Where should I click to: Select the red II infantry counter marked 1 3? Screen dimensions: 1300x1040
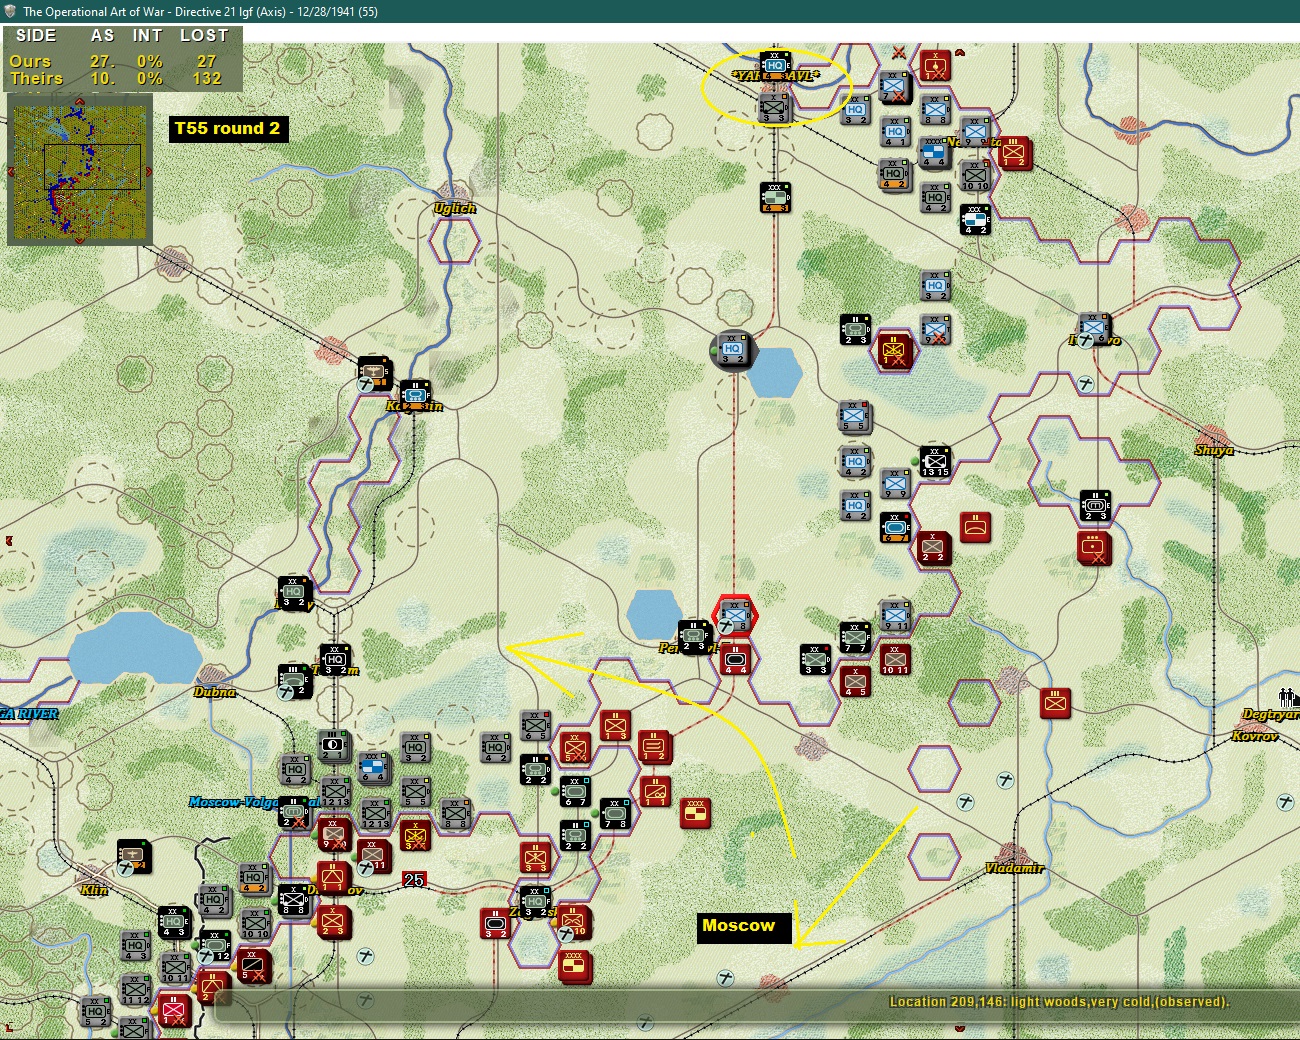pyautogui.click(x=615, y=725)
